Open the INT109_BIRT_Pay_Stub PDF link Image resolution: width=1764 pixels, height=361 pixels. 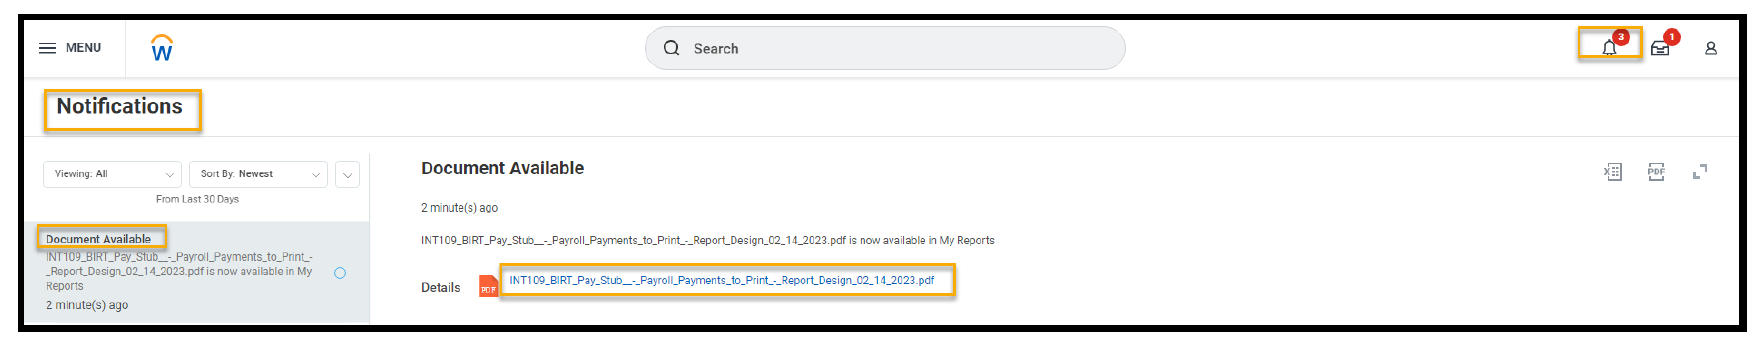722,280
